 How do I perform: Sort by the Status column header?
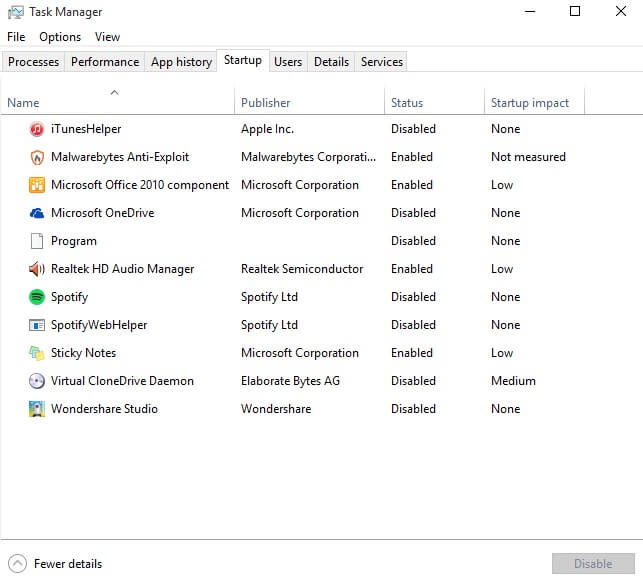407,103
